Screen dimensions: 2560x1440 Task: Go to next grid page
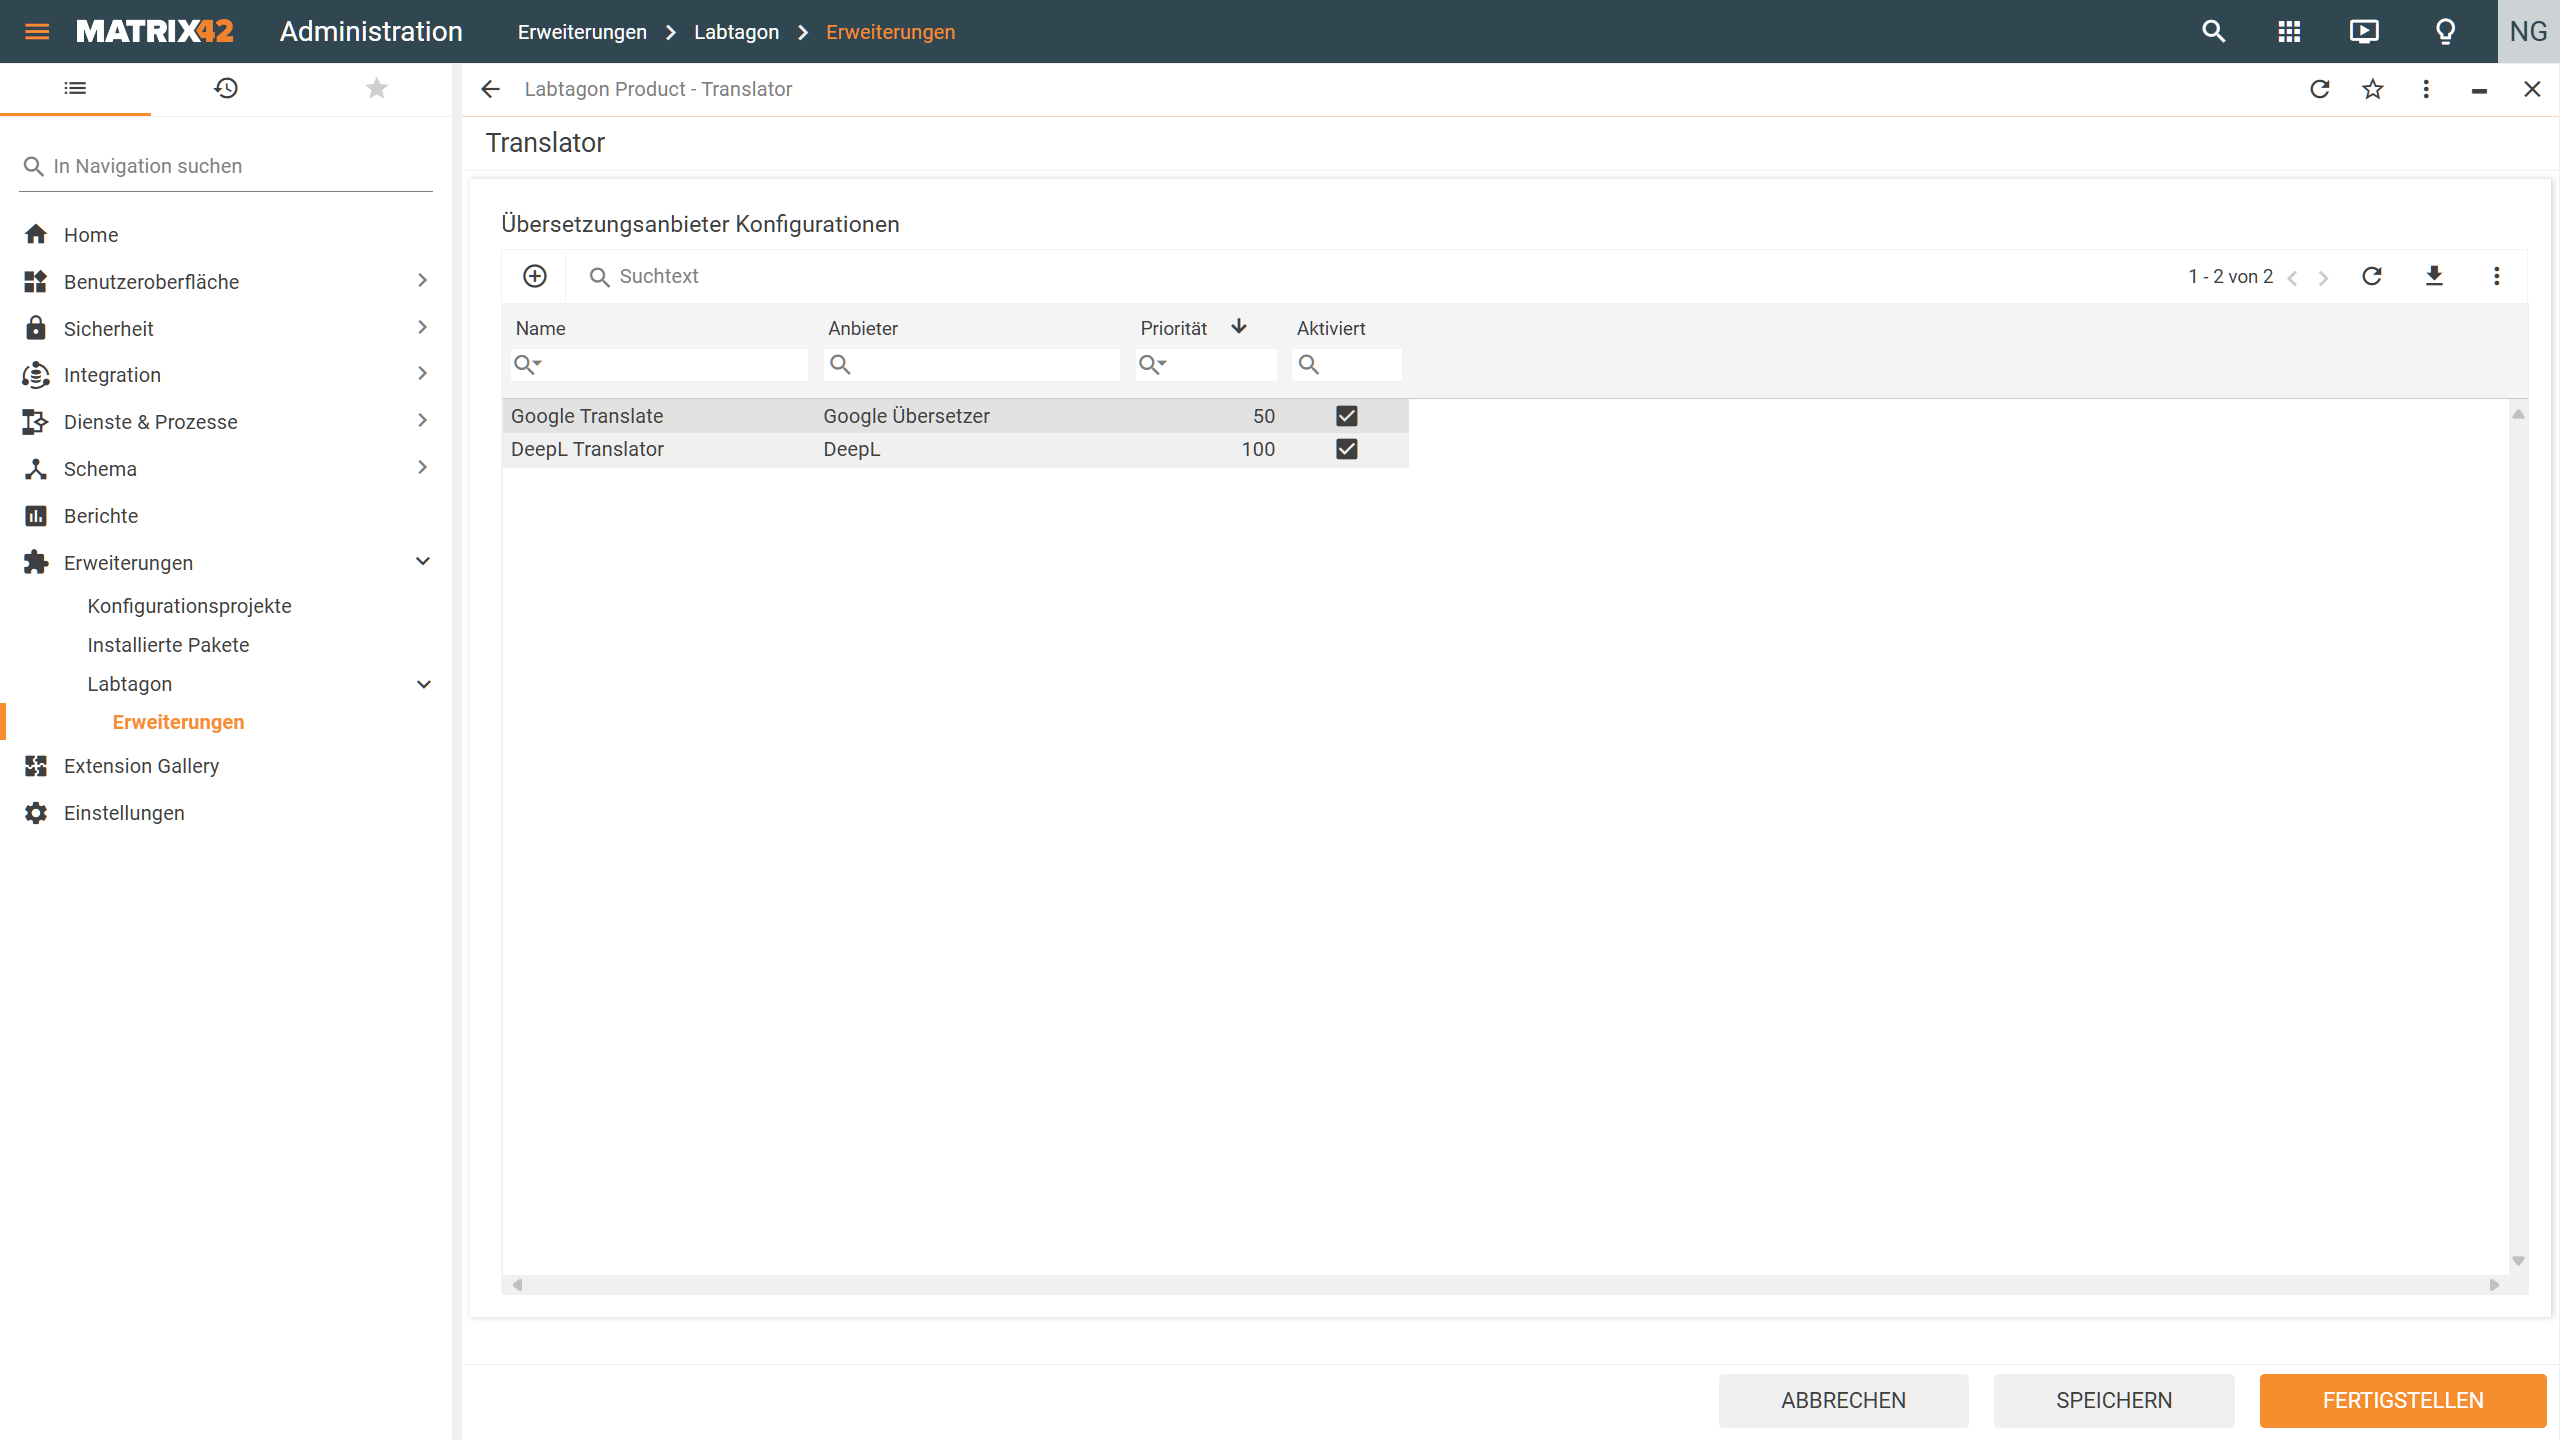(x=2324, y=278)
